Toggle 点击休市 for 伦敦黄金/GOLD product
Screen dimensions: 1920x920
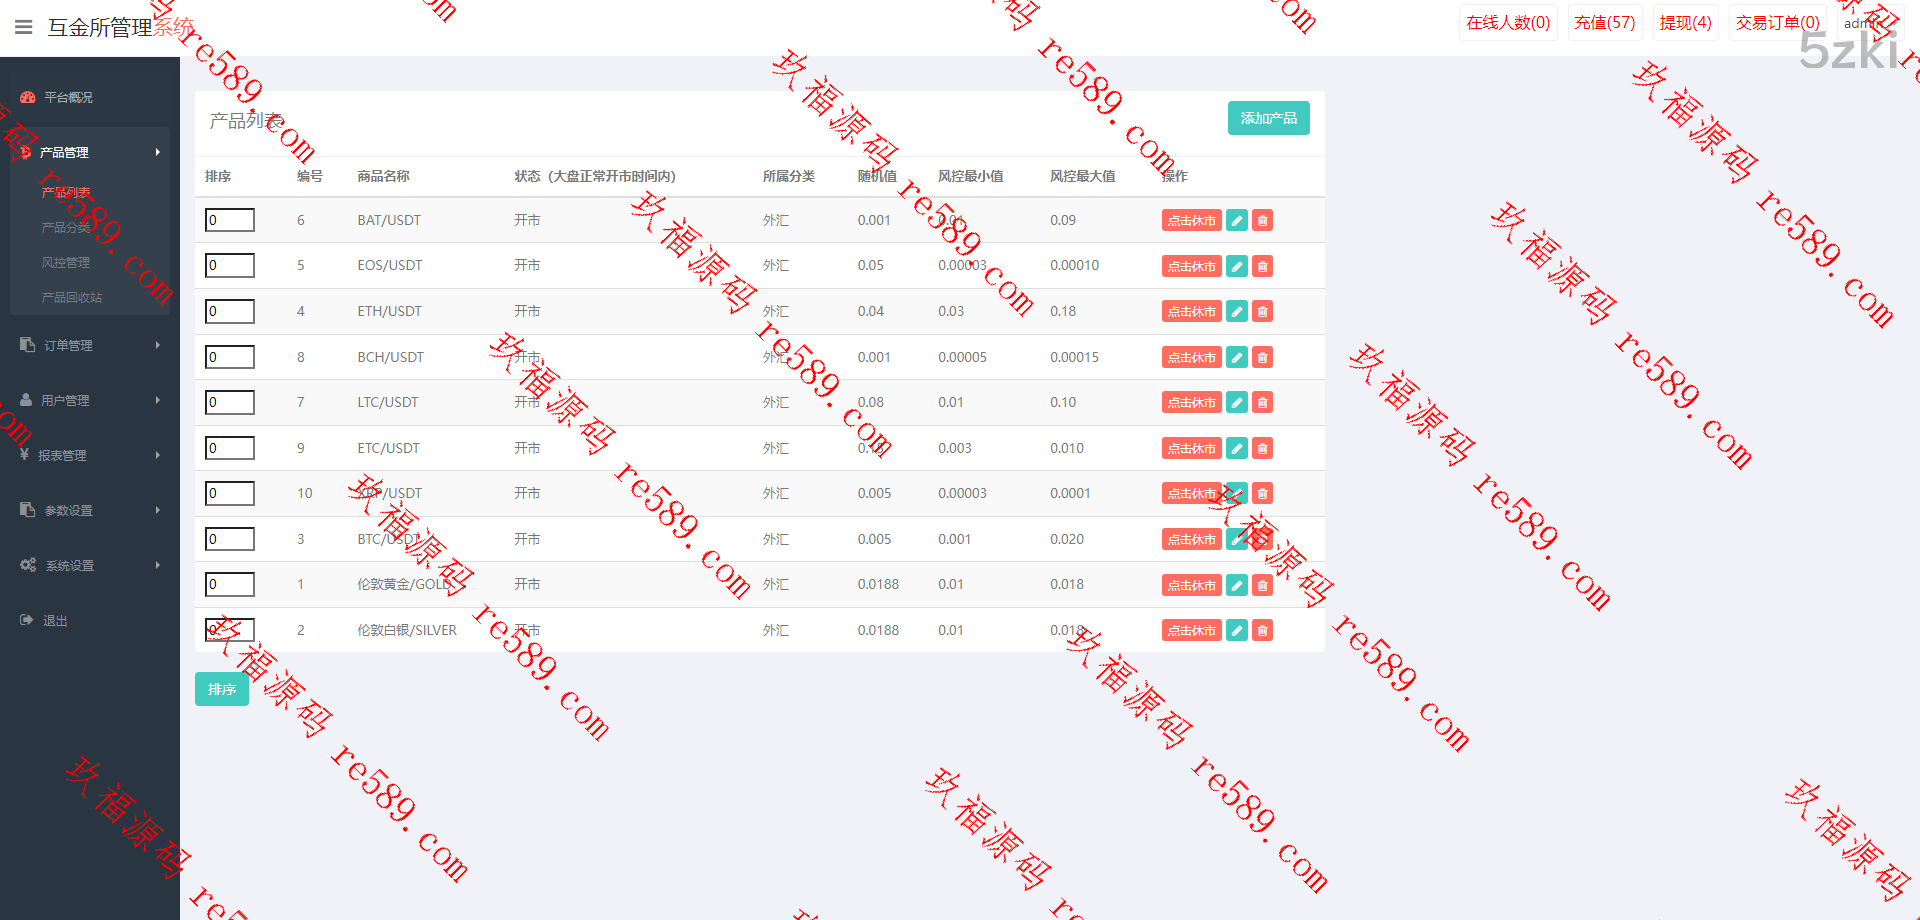point(1191,585)
